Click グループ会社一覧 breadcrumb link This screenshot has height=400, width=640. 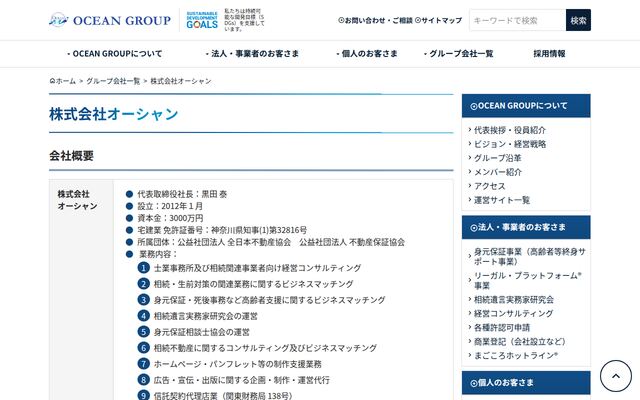(x=113, y=81)
